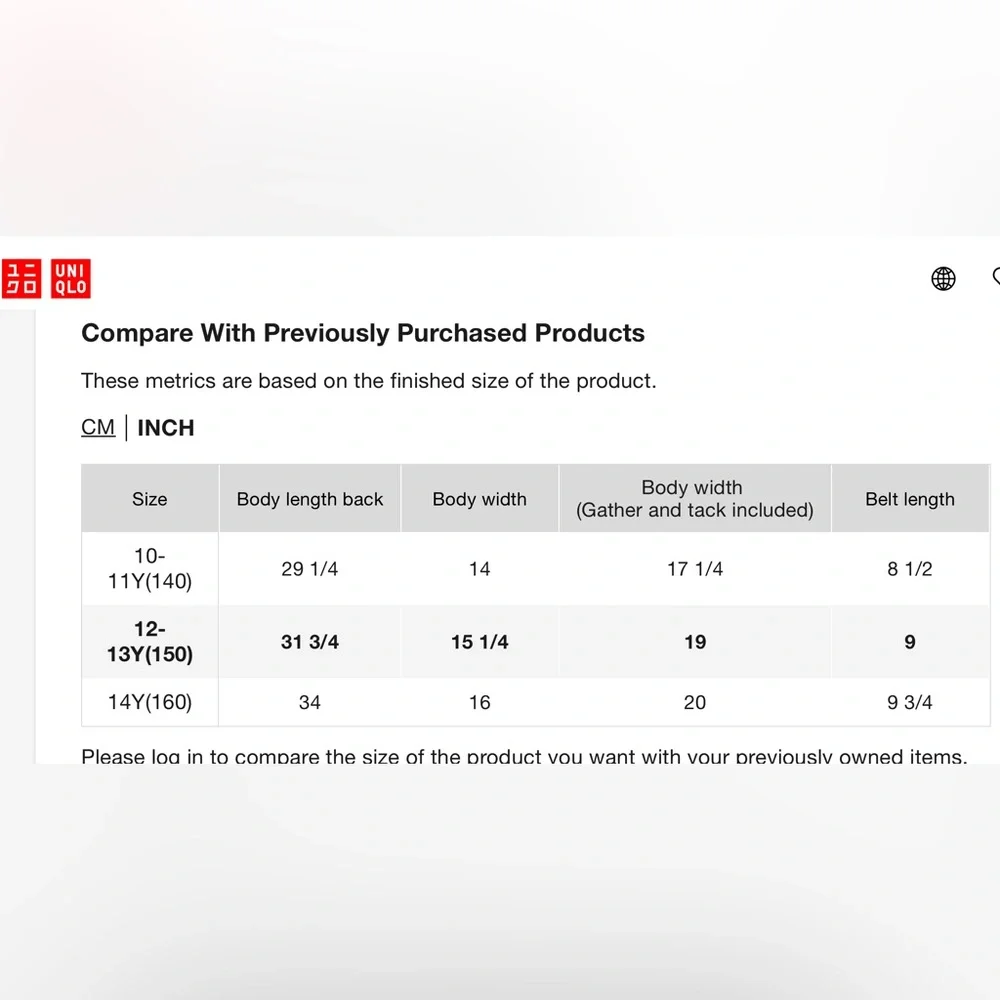Click the 15 1/4 body width value

tap(480, 642)
